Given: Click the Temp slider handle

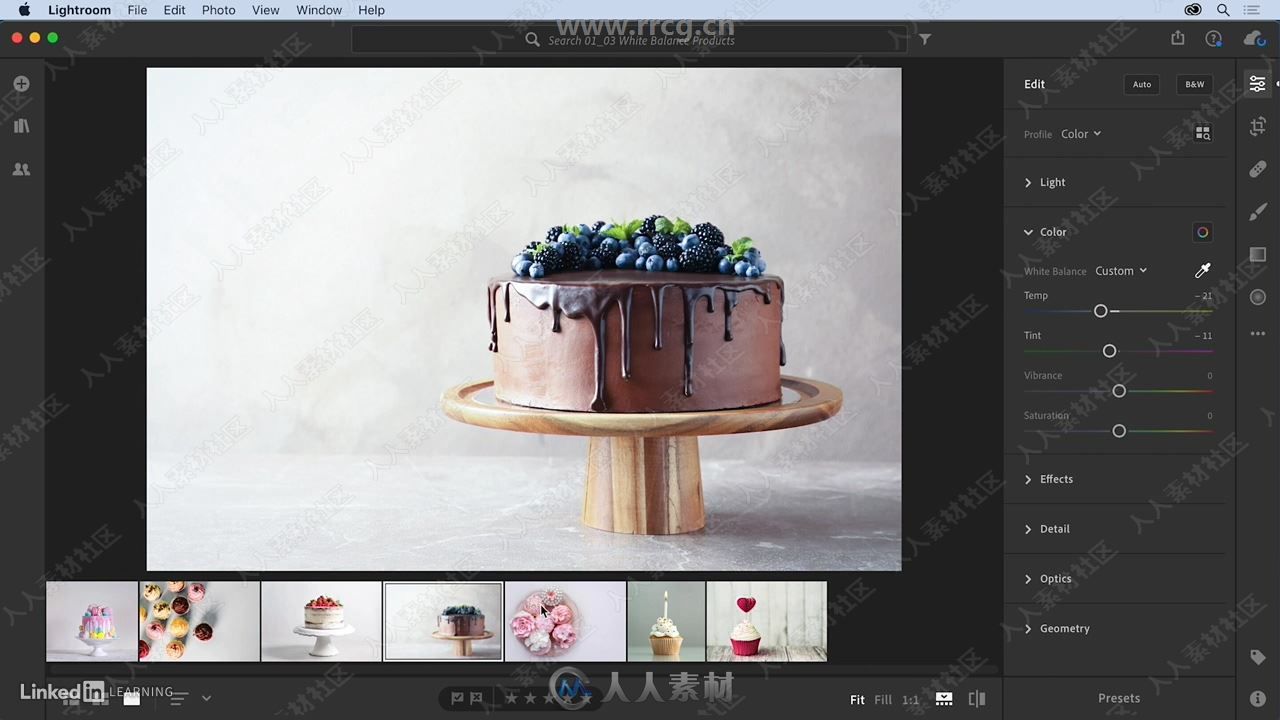Looking at the screenshot, I should pyautogui.click(x=1101, y=311).
